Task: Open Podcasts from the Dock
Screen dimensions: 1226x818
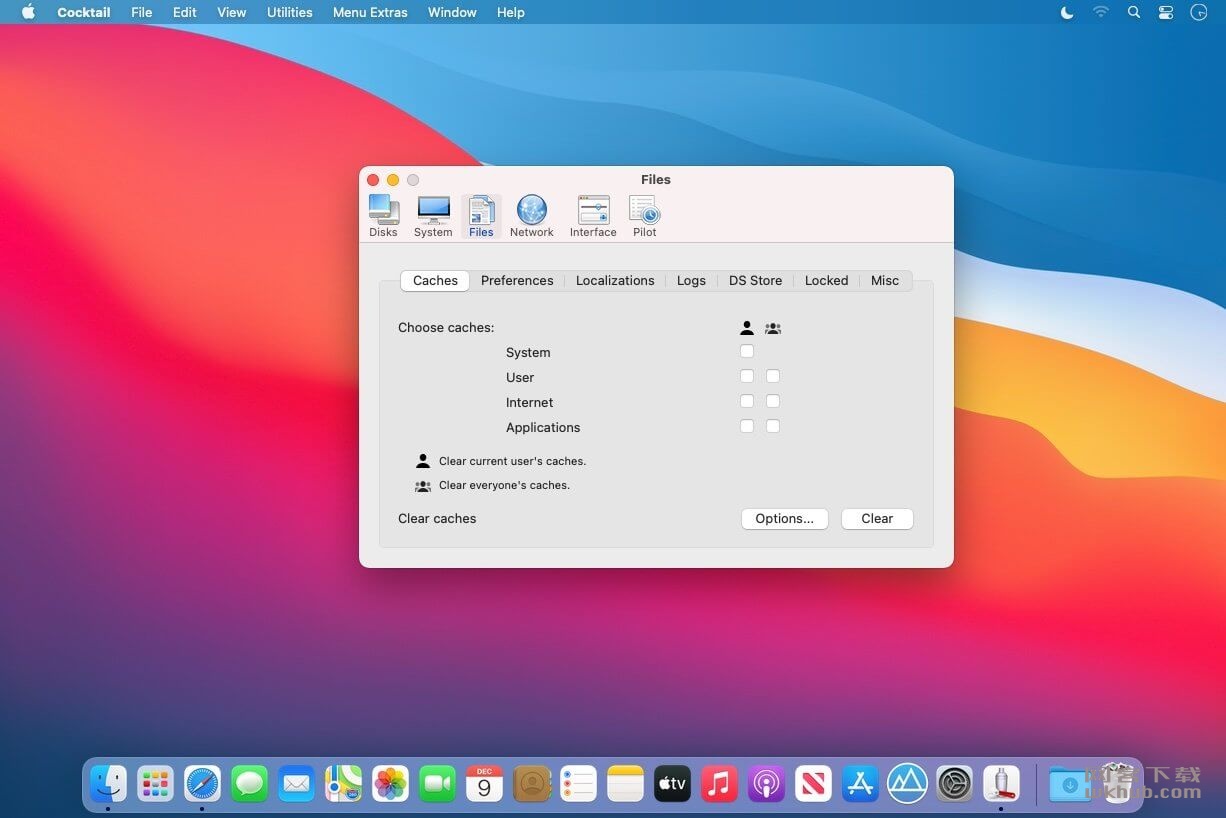Action: coord(767,784)
